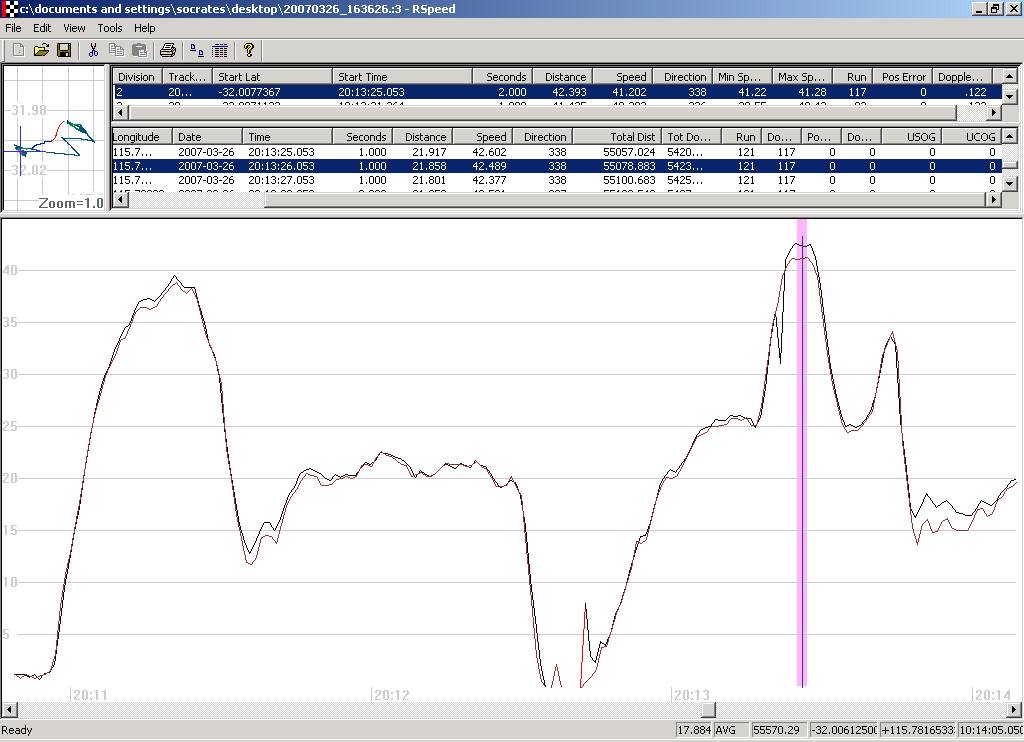1024x742 pixels.
Task: Open the View menu
Action: pos(74,28)
